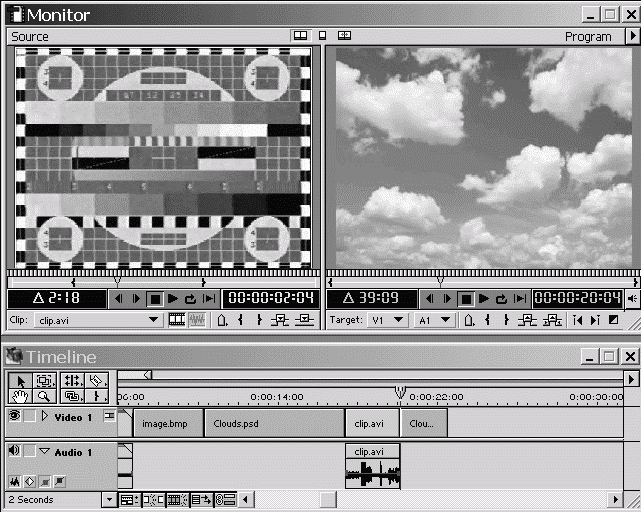
Task: Click Dual View icon in Monitor
Action: coord(299,36)
